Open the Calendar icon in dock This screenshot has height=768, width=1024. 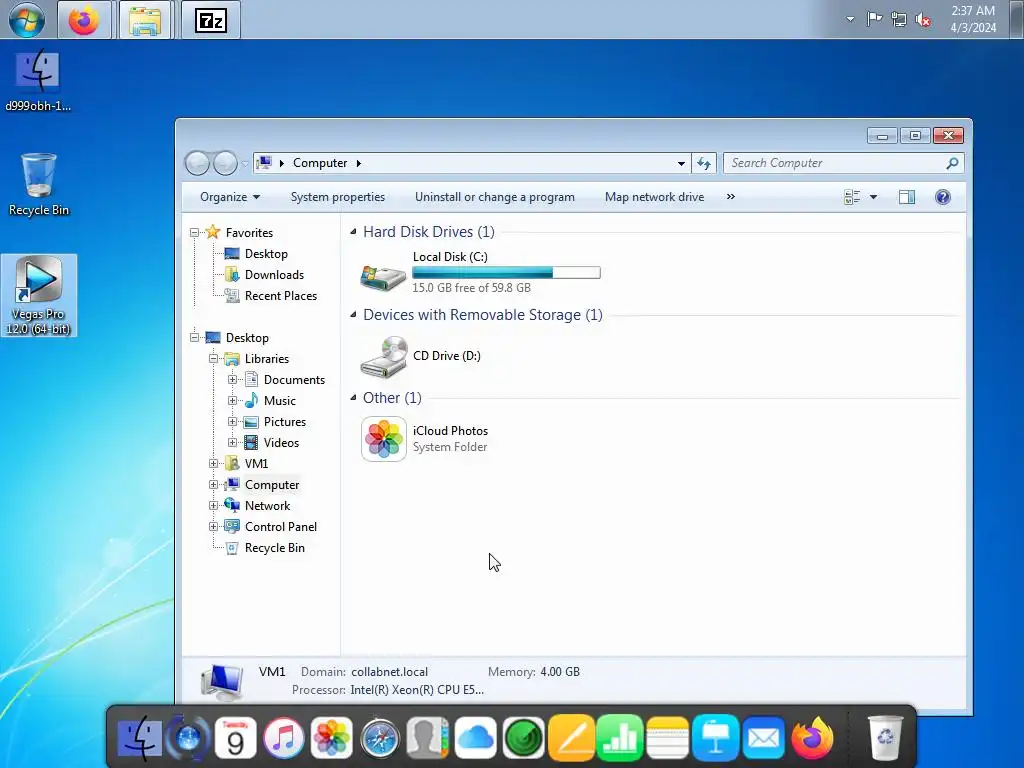click(235, 739)
